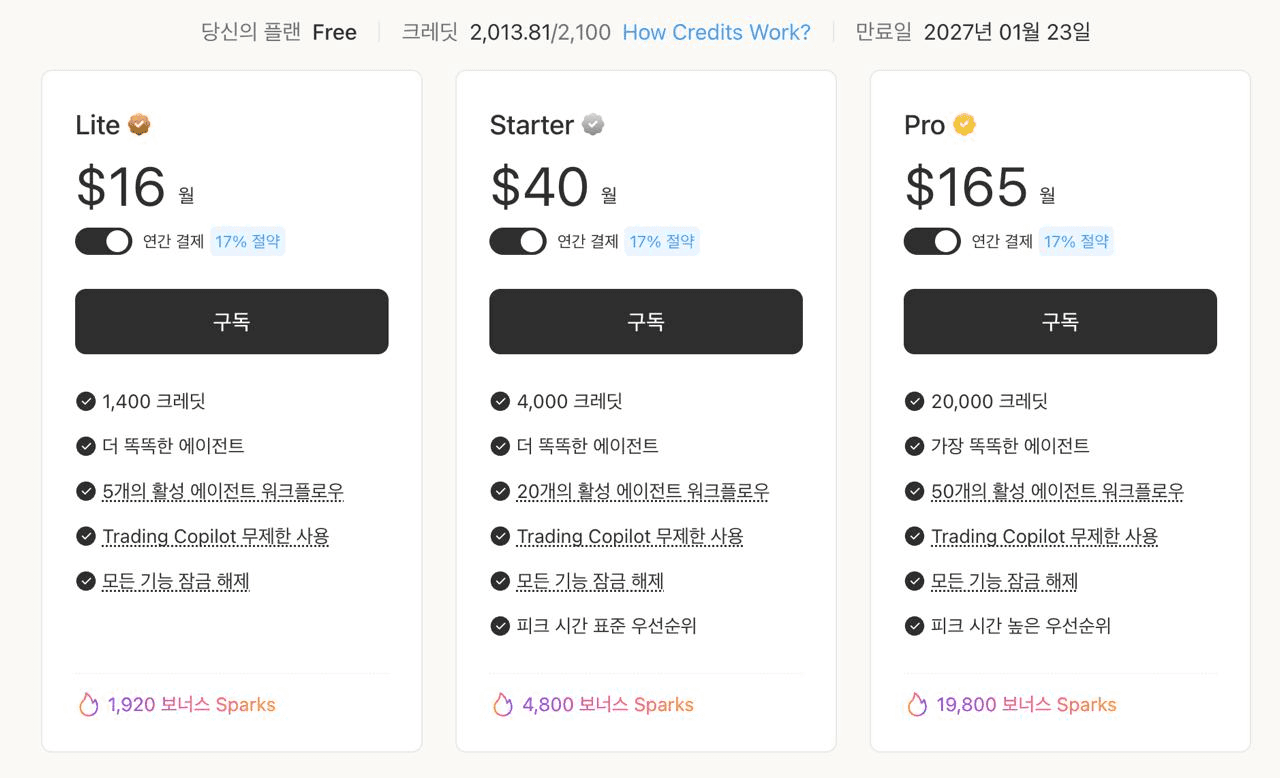The height and width of the screenshot is (778, 1280).
Task: Click 50개의 활성 에이전트 워크플로우 feature text
Action: 1057,491
